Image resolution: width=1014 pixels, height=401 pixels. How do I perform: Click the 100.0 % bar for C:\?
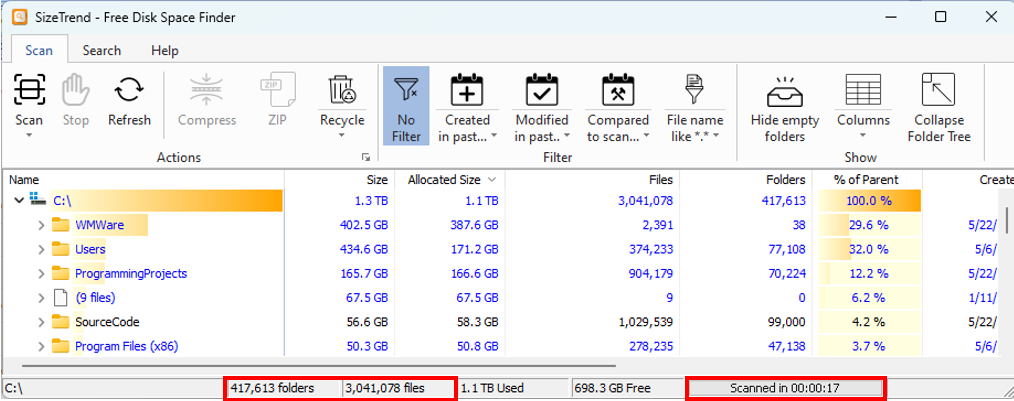[868, 201]
